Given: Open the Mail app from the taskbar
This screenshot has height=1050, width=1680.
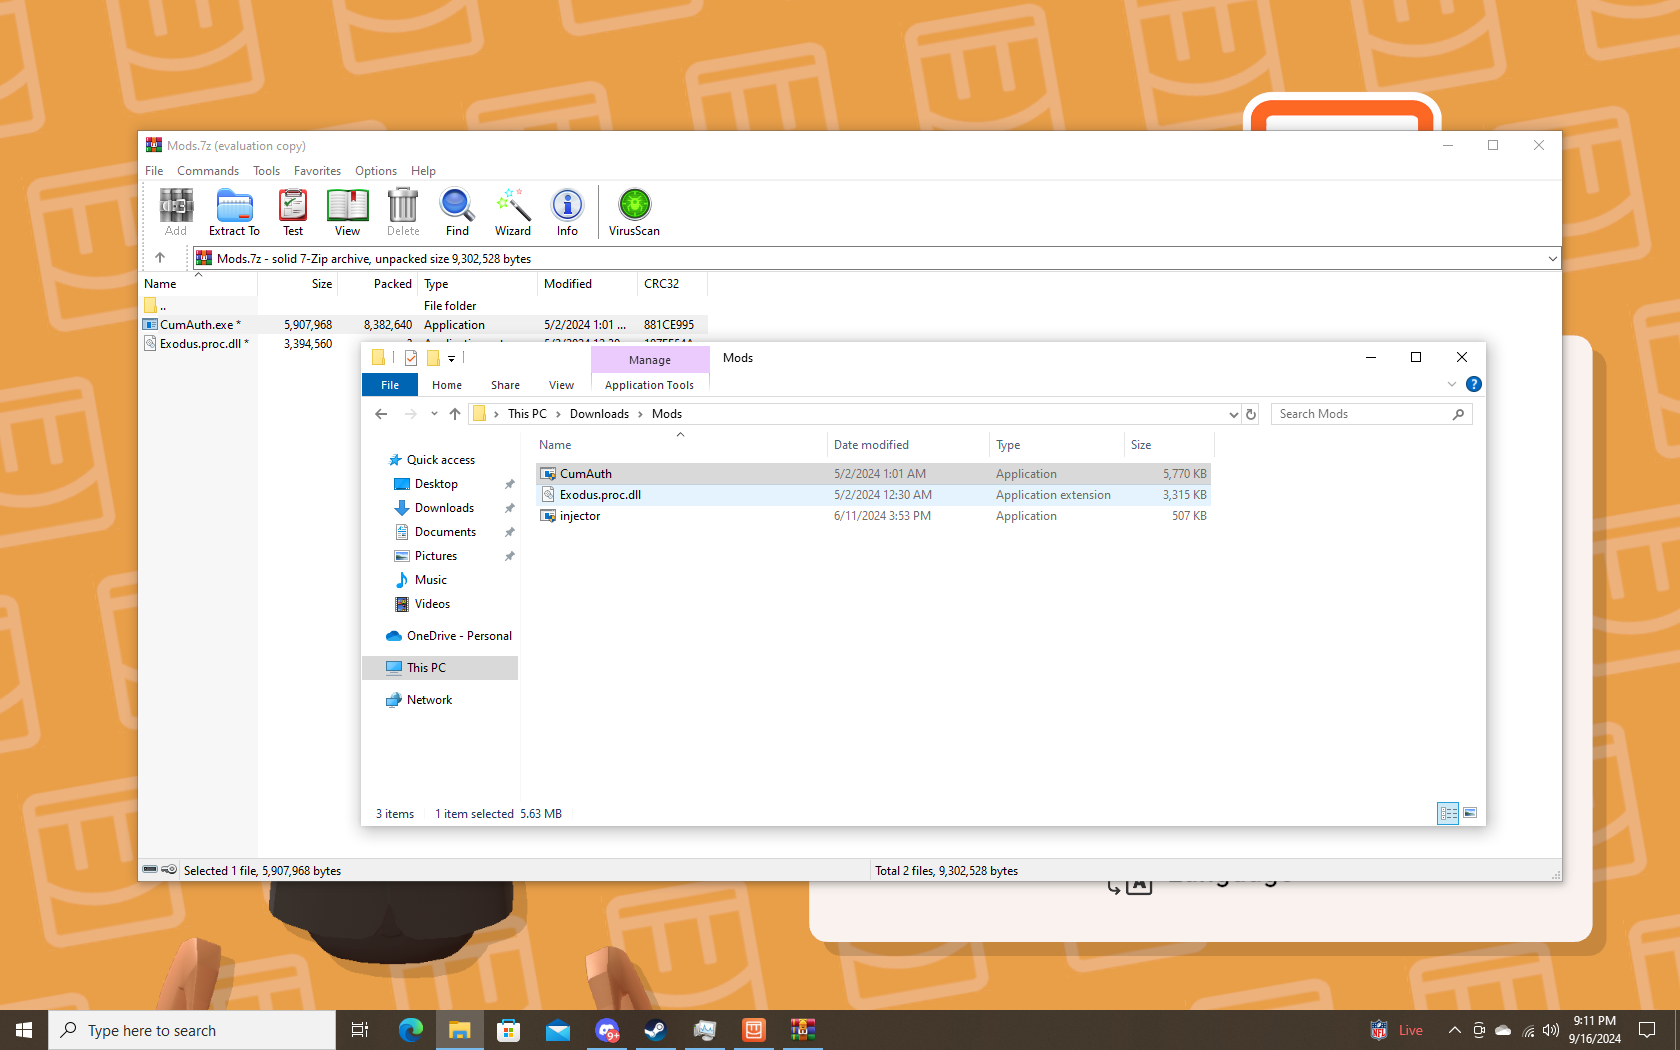Looking at the screenshot, I should (x=557, y=1030).
